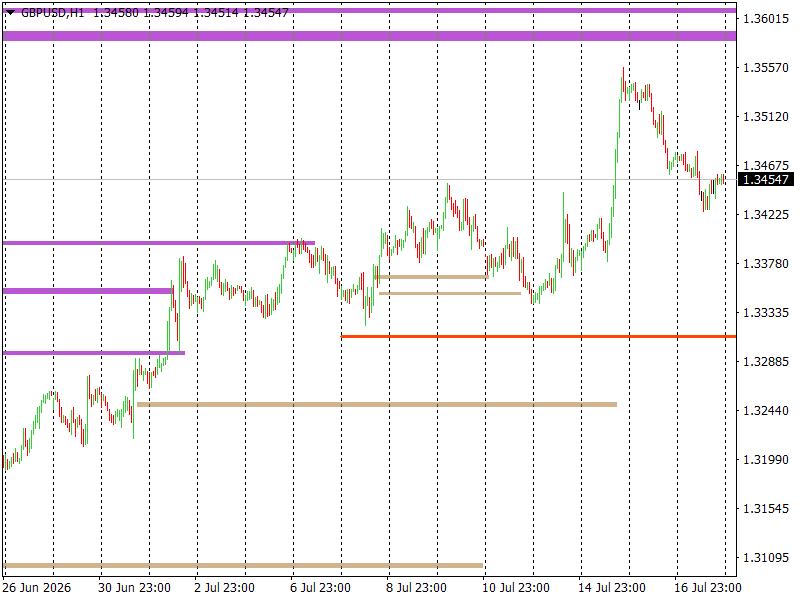Click the 1.33780 price scale label
Image resolution: width=800 pixels, height=600 pixels.
tap(766, 264)
